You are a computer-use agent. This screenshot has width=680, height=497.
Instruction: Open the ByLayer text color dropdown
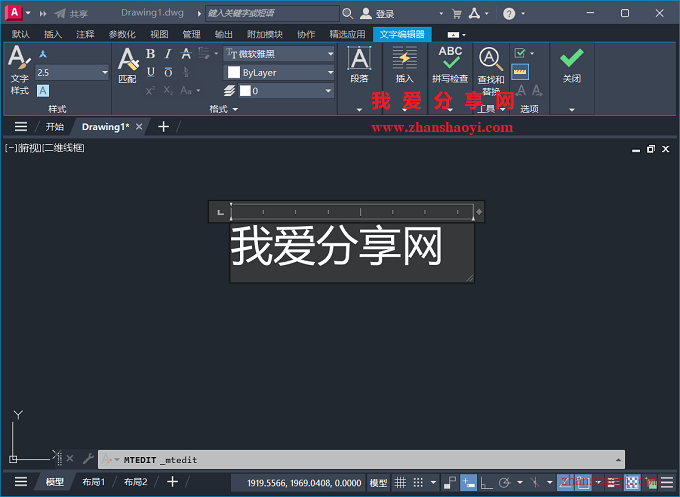coord(279,73)
